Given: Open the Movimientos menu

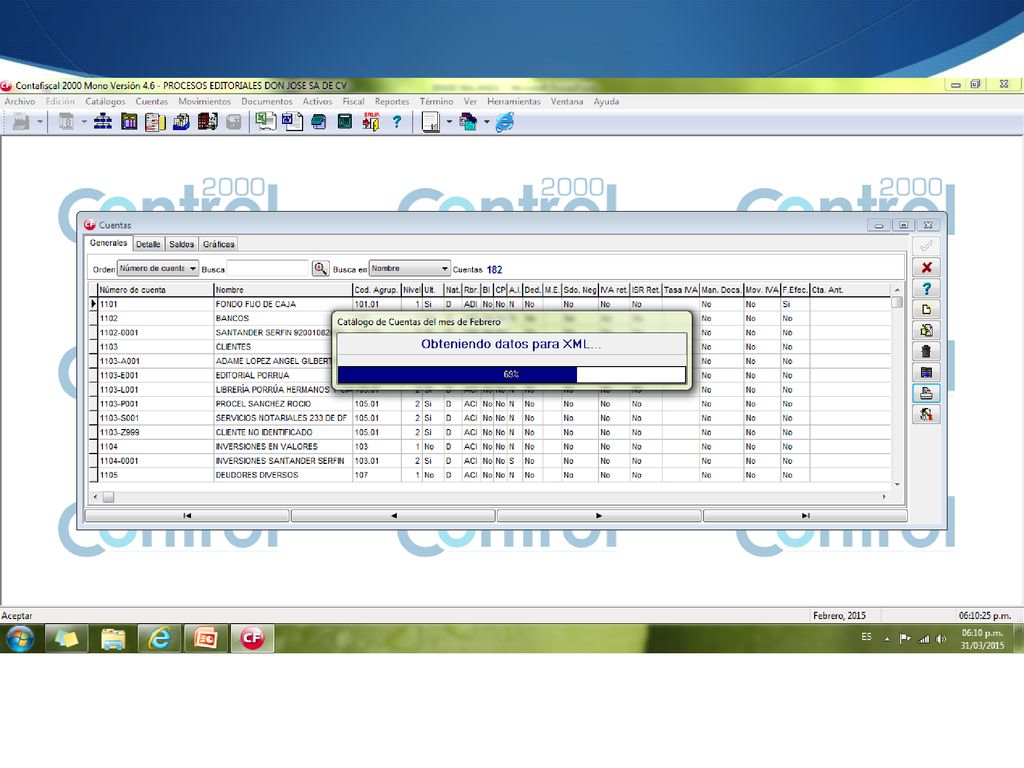Looking at the screenshot, I should (x=204, y=101).
